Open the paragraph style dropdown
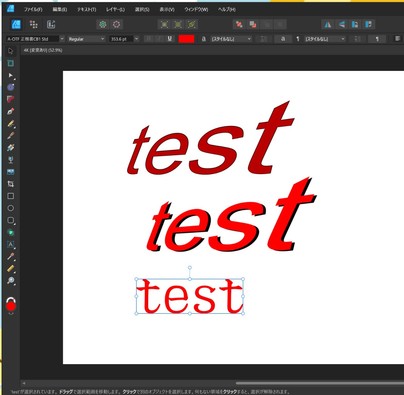The height and width of the screenshot is (395, 404). pyautogui.click(x=325, y=39)
